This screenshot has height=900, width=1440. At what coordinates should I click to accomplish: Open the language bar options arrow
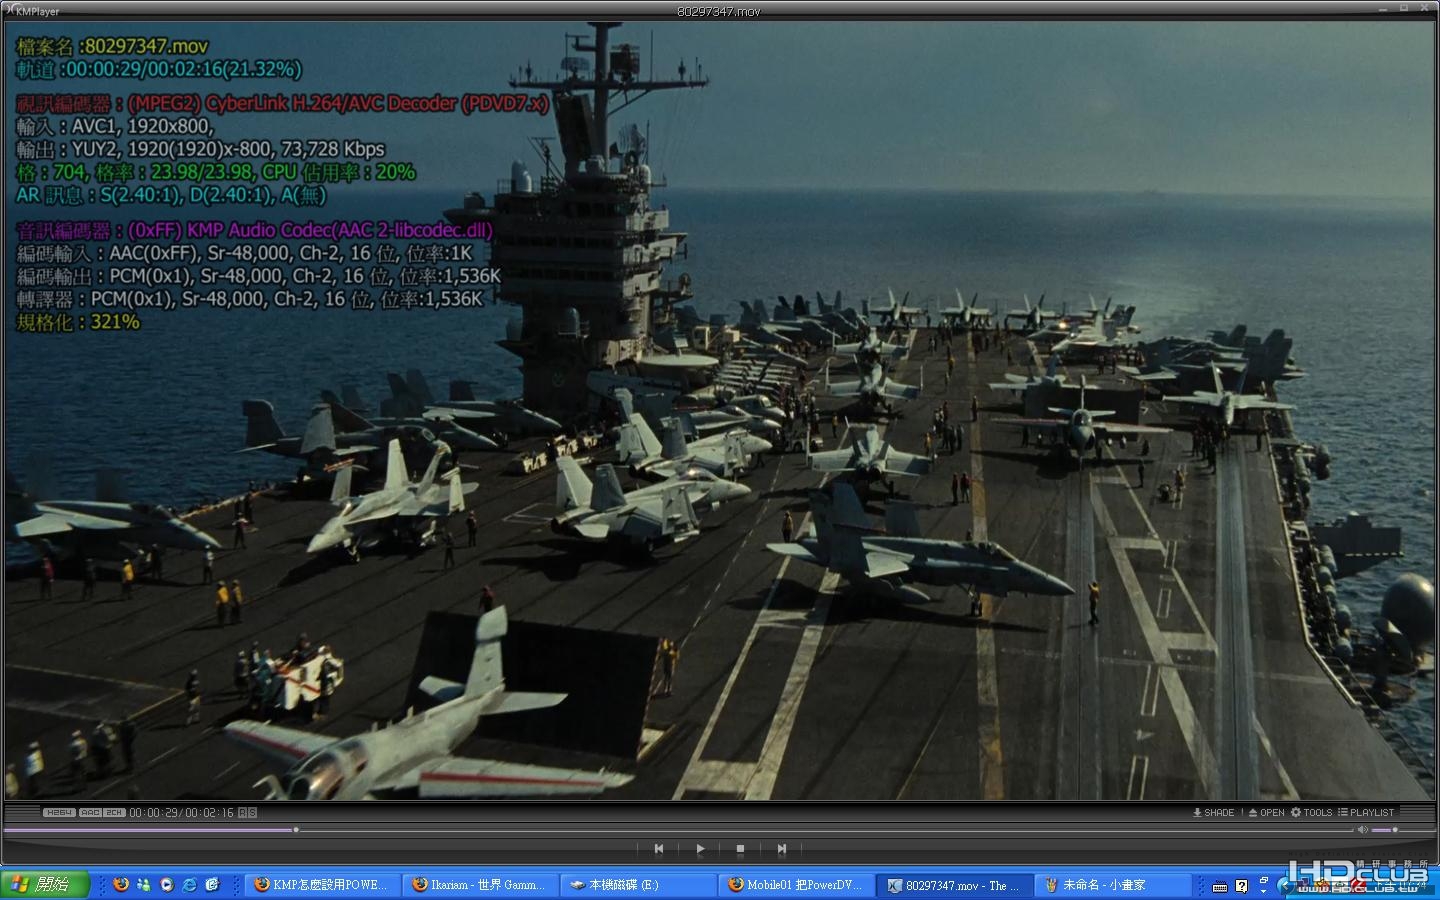(x=1263, y=891)
